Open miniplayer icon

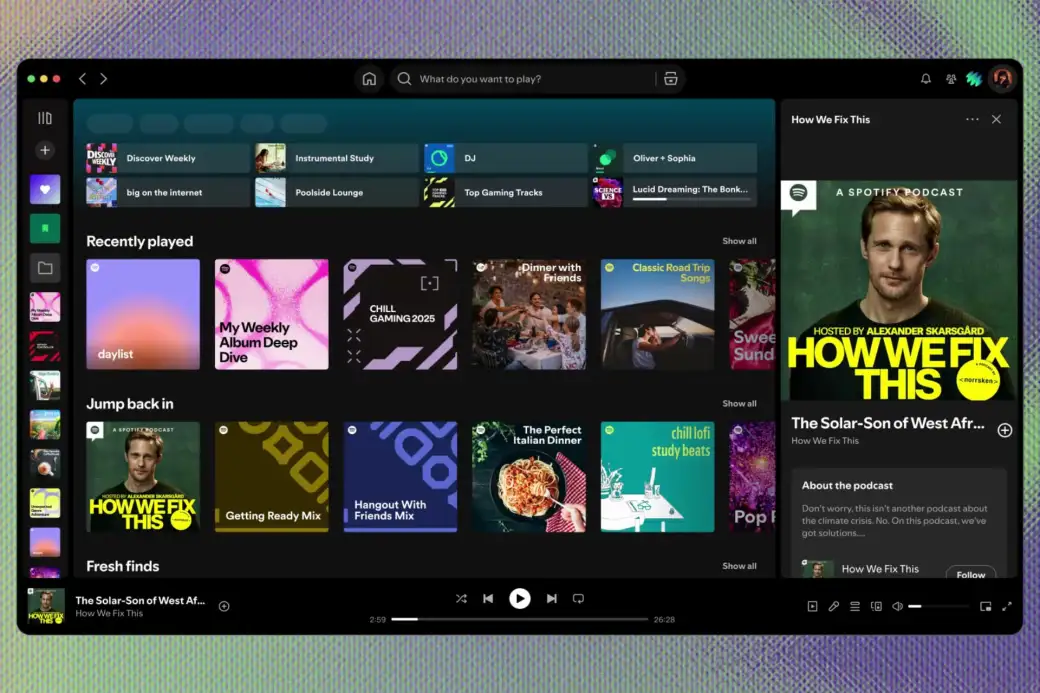986,606
